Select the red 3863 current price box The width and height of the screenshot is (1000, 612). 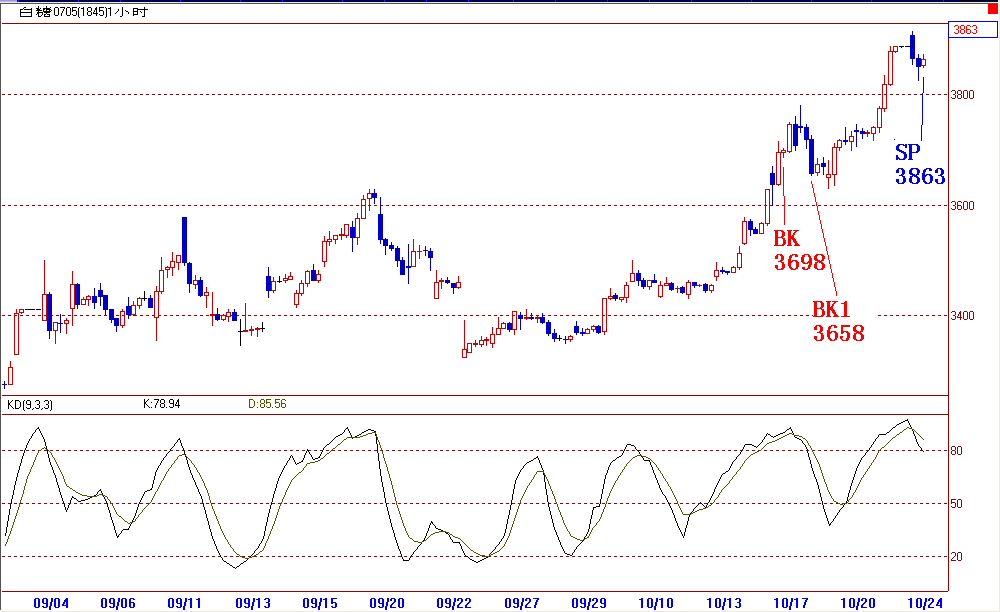pos(966,30)
